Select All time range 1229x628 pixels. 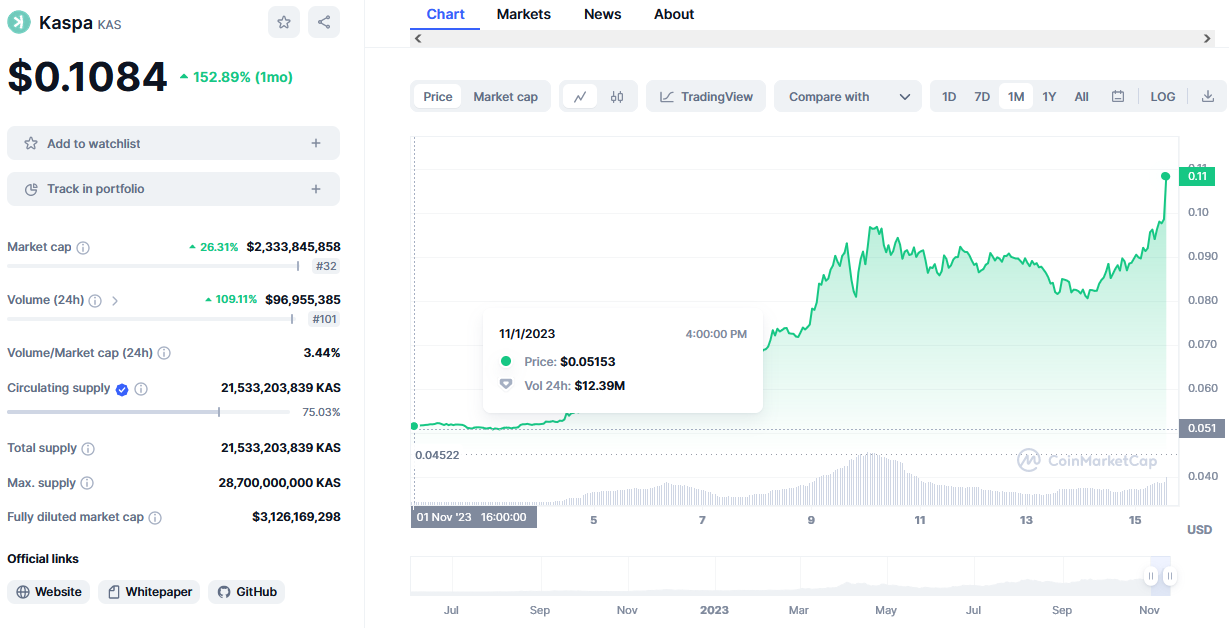click(x=1082, y=97)
